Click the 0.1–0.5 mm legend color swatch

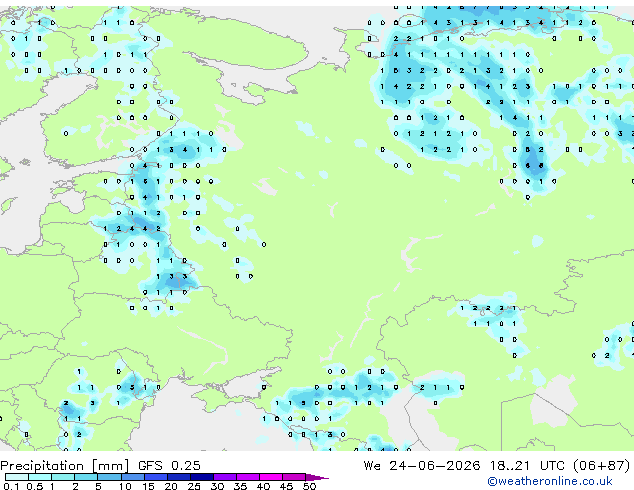[17, 477]
